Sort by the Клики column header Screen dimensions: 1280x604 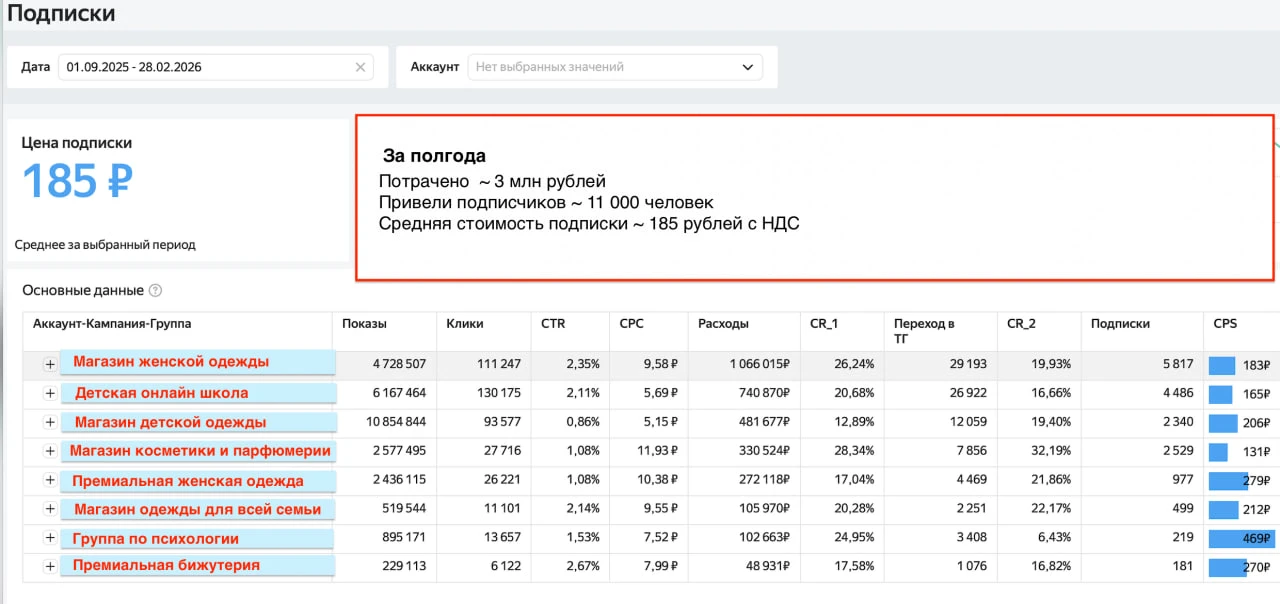pos(465,324)
